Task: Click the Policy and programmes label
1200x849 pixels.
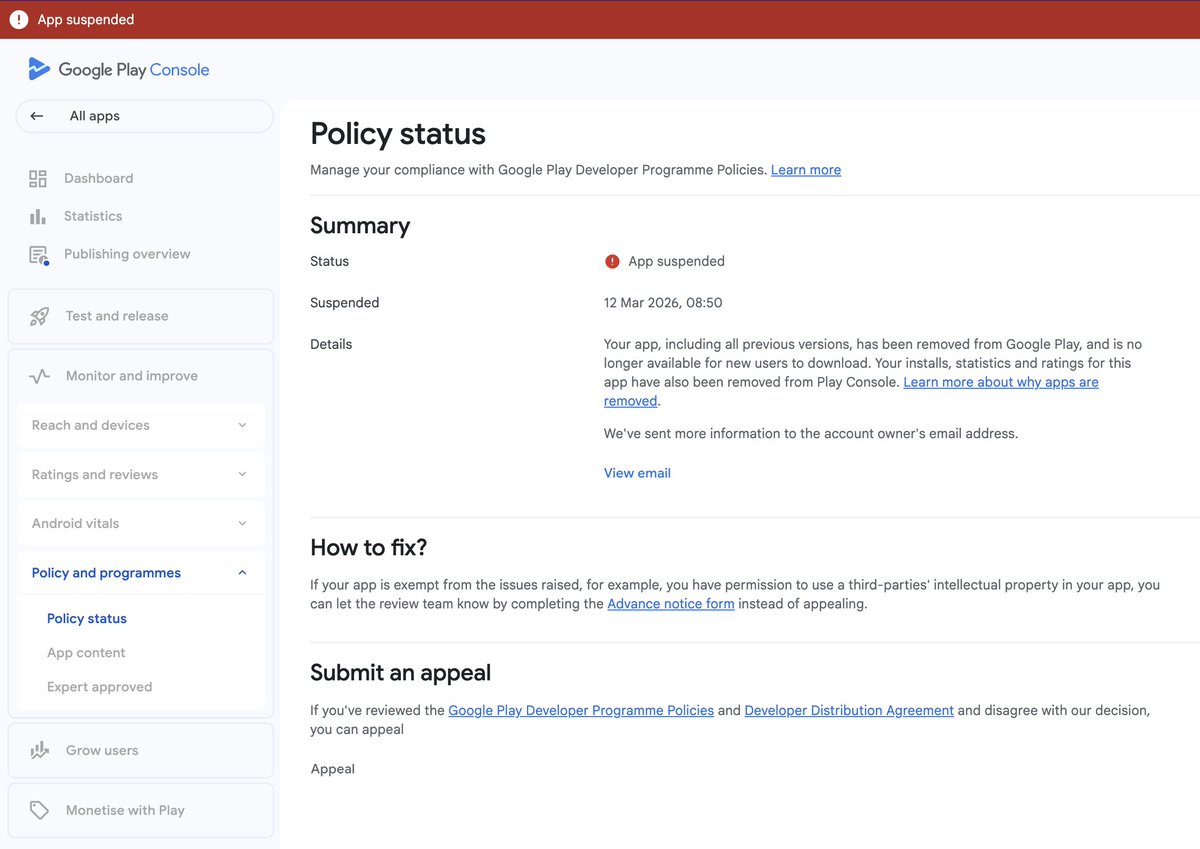Action: coord(106,573)
